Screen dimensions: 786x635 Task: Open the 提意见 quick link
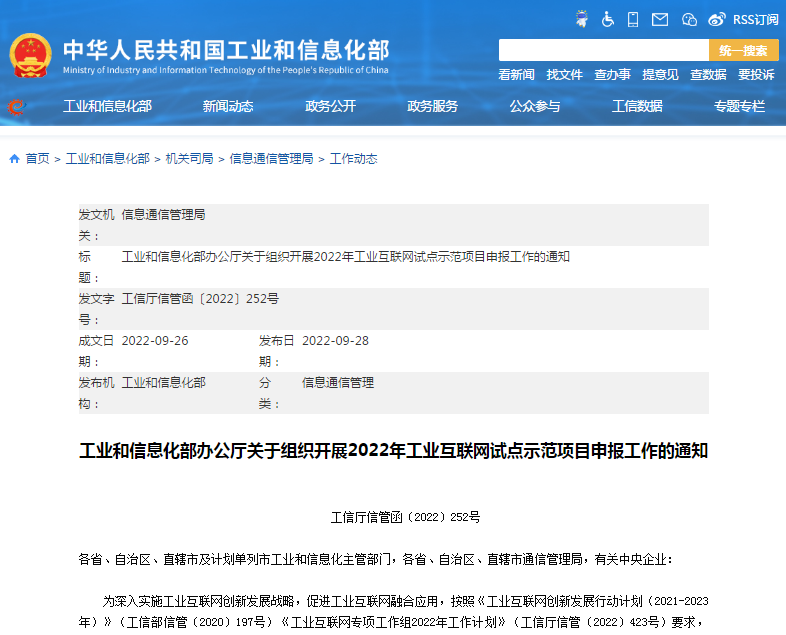point(660,75)
